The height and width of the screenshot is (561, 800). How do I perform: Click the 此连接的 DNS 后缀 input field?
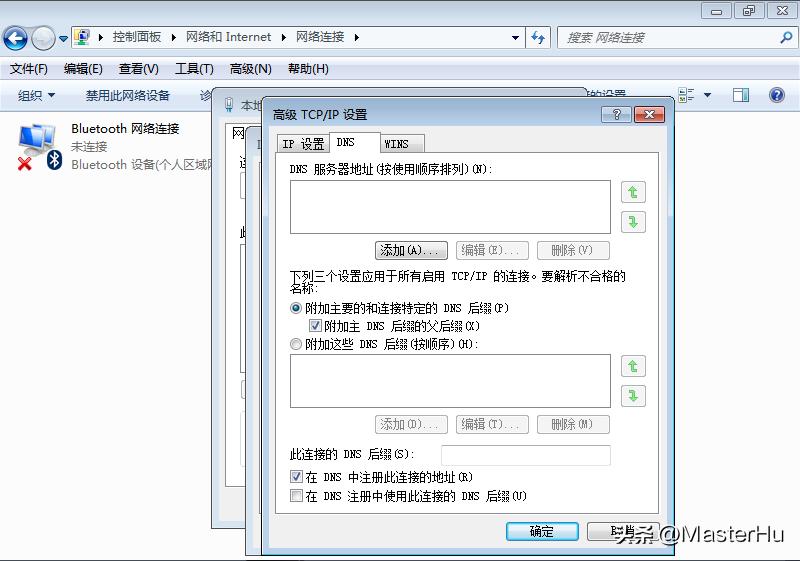pos(526,455)
